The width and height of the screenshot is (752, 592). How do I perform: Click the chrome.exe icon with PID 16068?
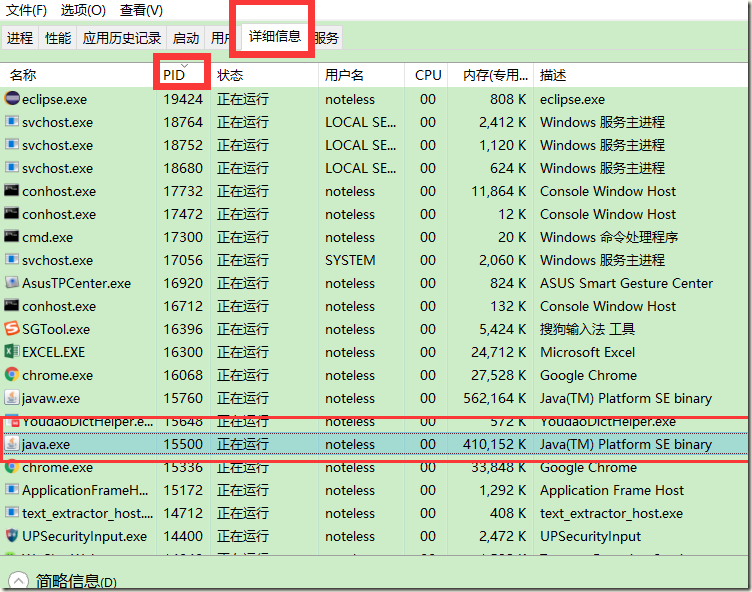(x=12, y=374)
